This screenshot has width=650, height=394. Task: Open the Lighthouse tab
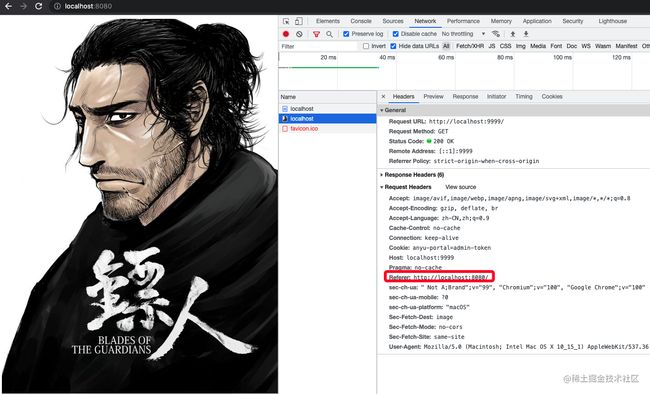coord(612,21)
